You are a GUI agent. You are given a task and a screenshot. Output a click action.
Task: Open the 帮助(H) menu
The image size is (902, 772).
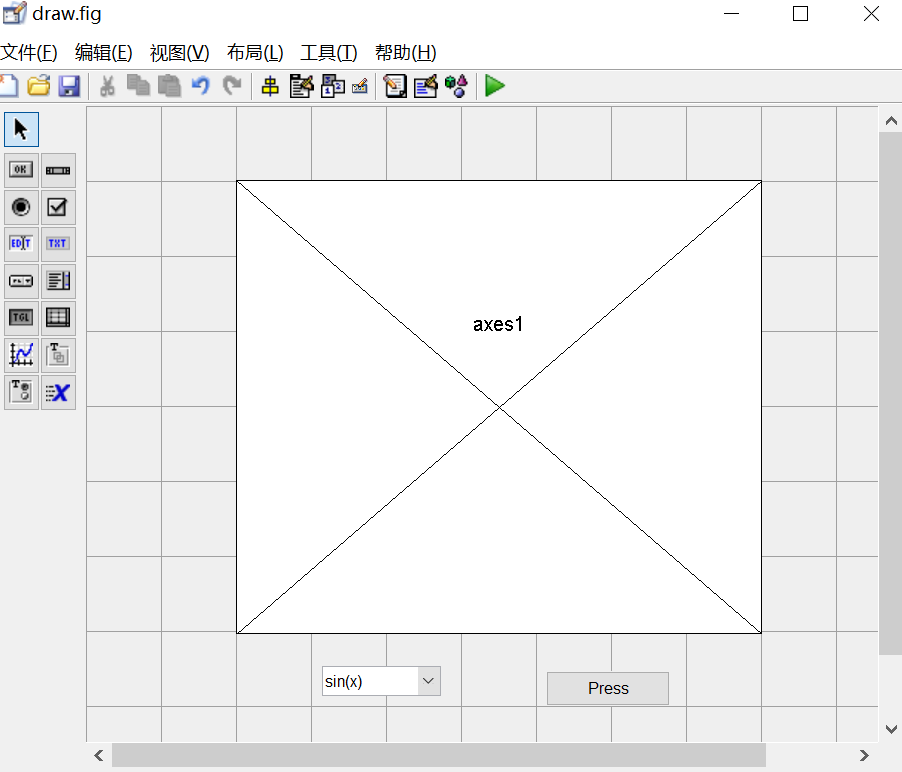[406, 53]
